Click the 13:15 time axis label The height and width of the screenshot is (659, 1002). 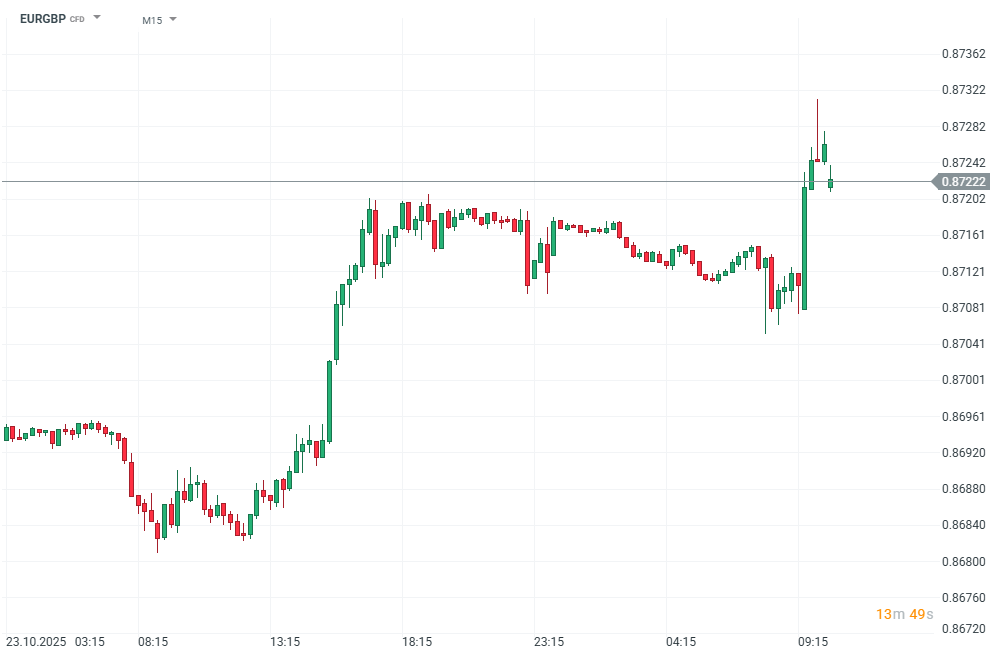[x=284, y=641]
